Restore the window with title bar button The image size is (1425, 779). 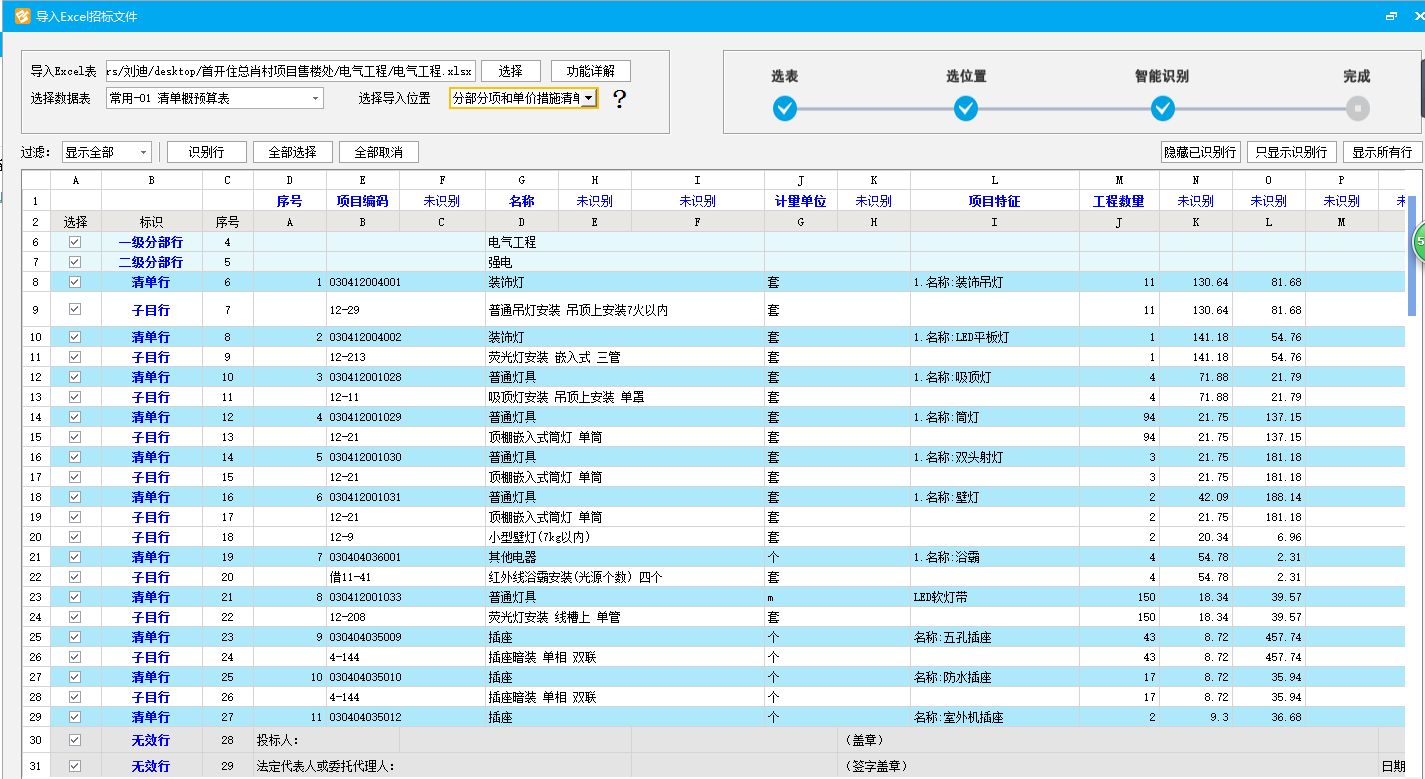[1392, 16]
